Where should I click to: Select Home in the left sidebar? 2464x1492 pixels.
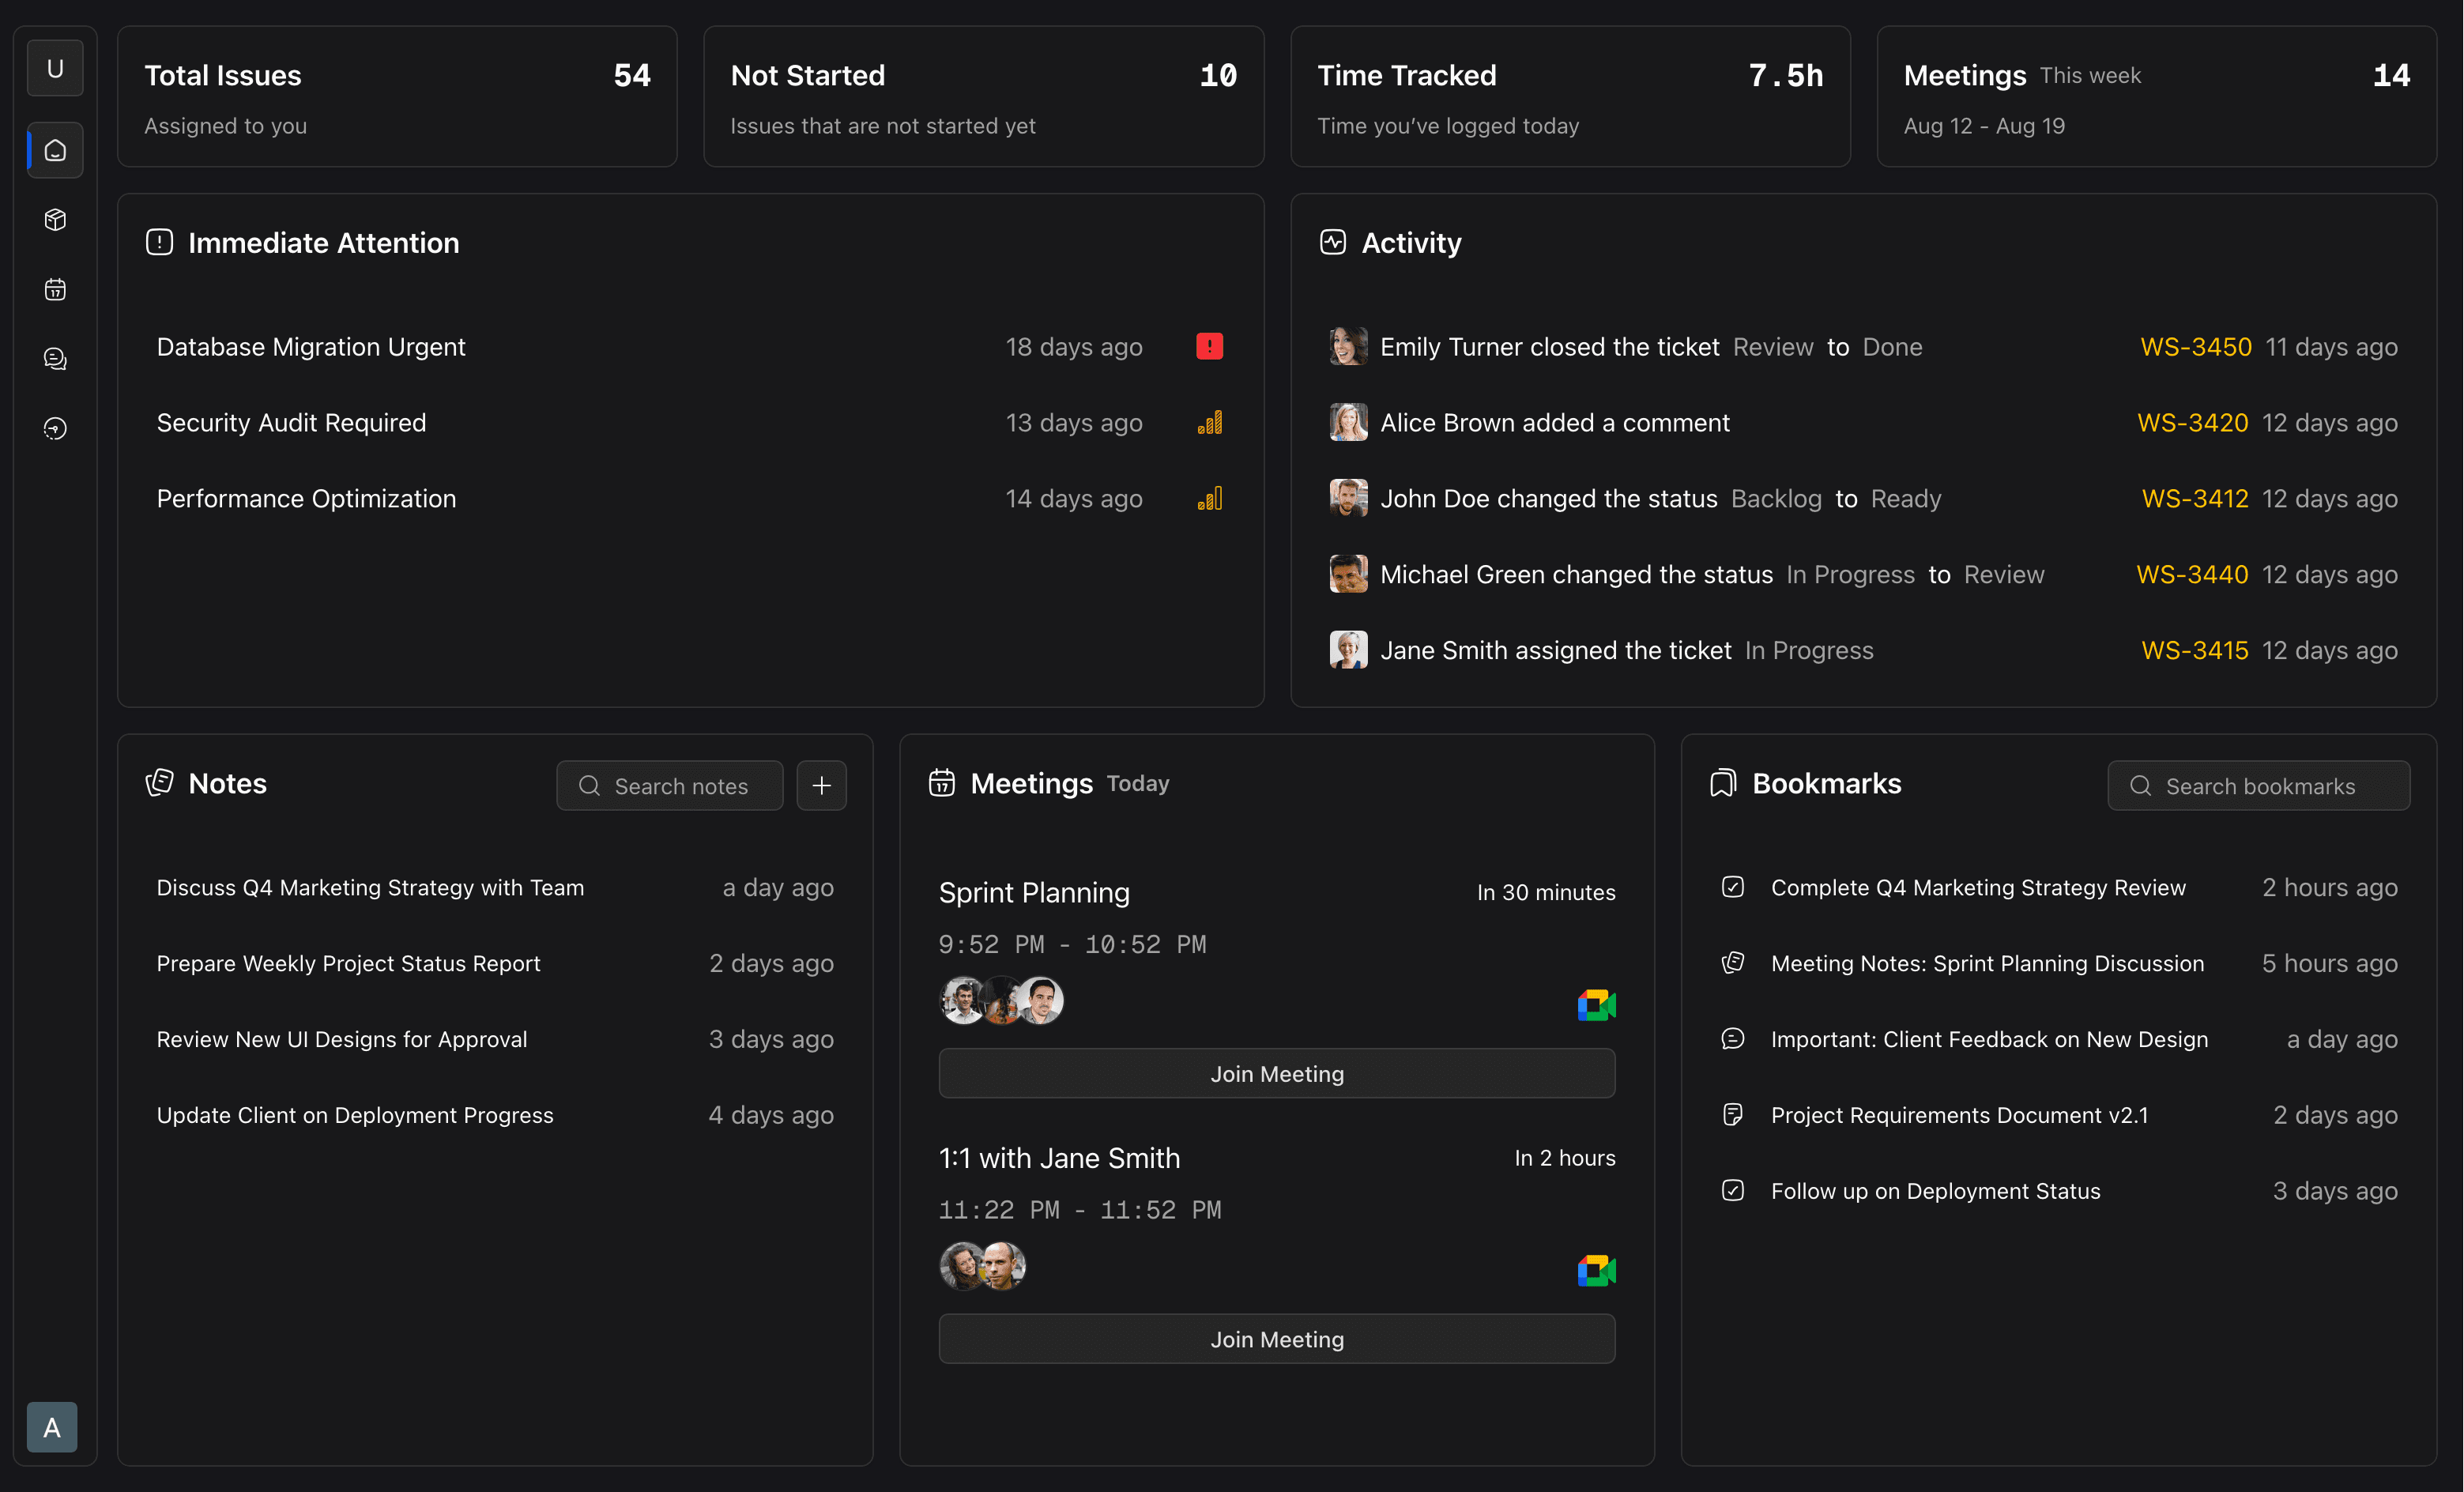pos(54,150)
